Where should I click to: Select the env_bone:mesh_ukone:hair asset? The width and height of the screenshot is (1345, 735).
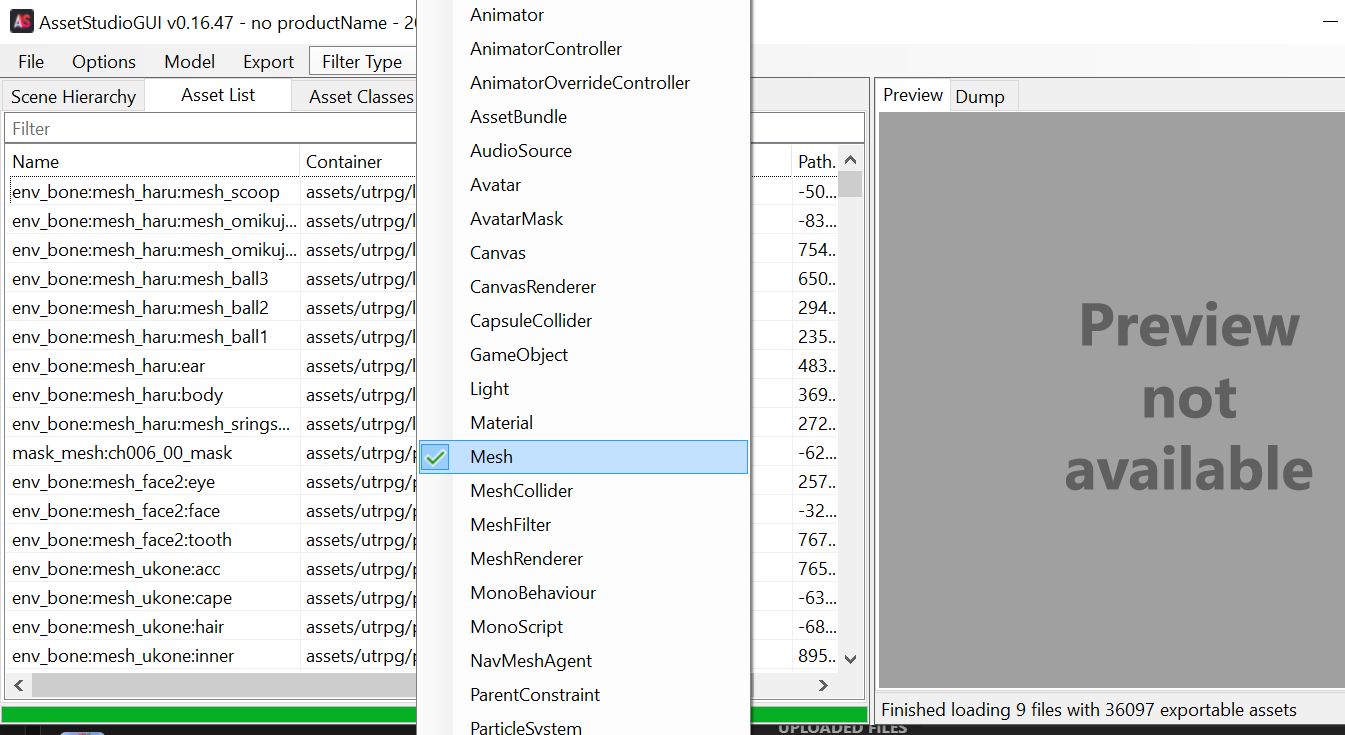click(x=118, y=627)
